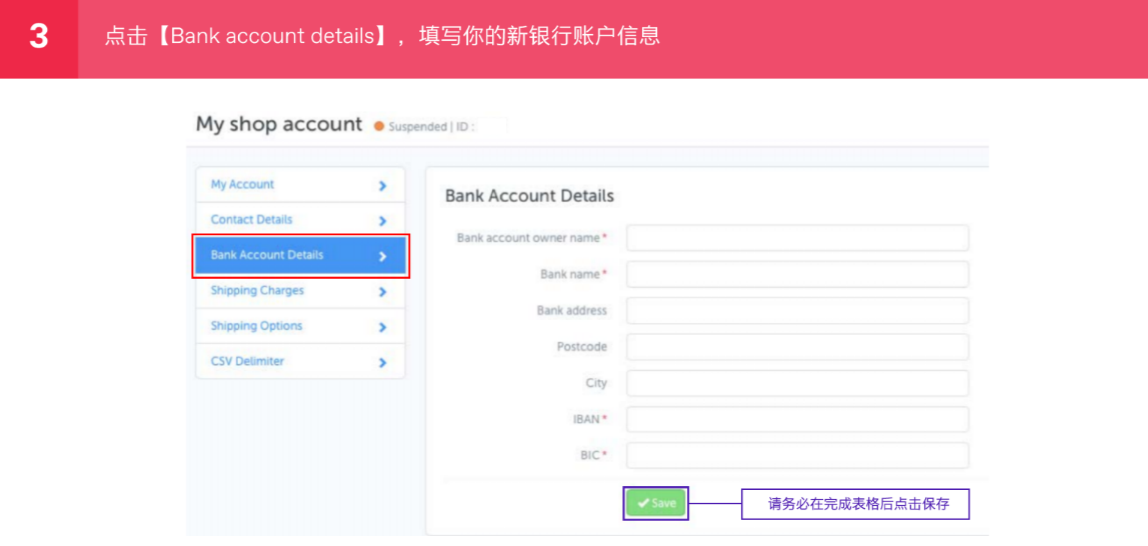Go to Shipping Charges settings

click(x=257, y=291)
